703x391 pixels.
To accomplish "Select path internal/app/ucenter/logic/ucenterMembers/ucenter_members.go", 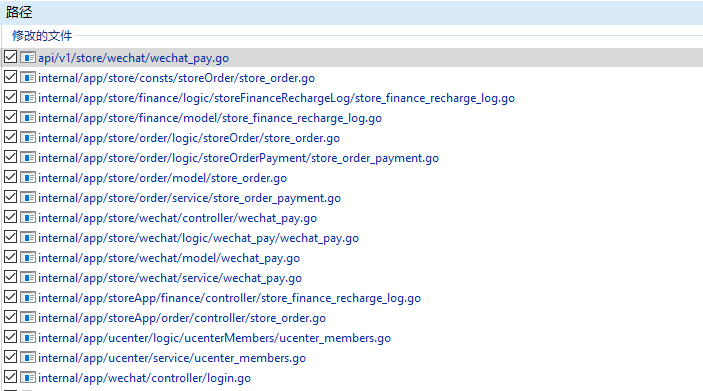I will [x=215, y=338].
